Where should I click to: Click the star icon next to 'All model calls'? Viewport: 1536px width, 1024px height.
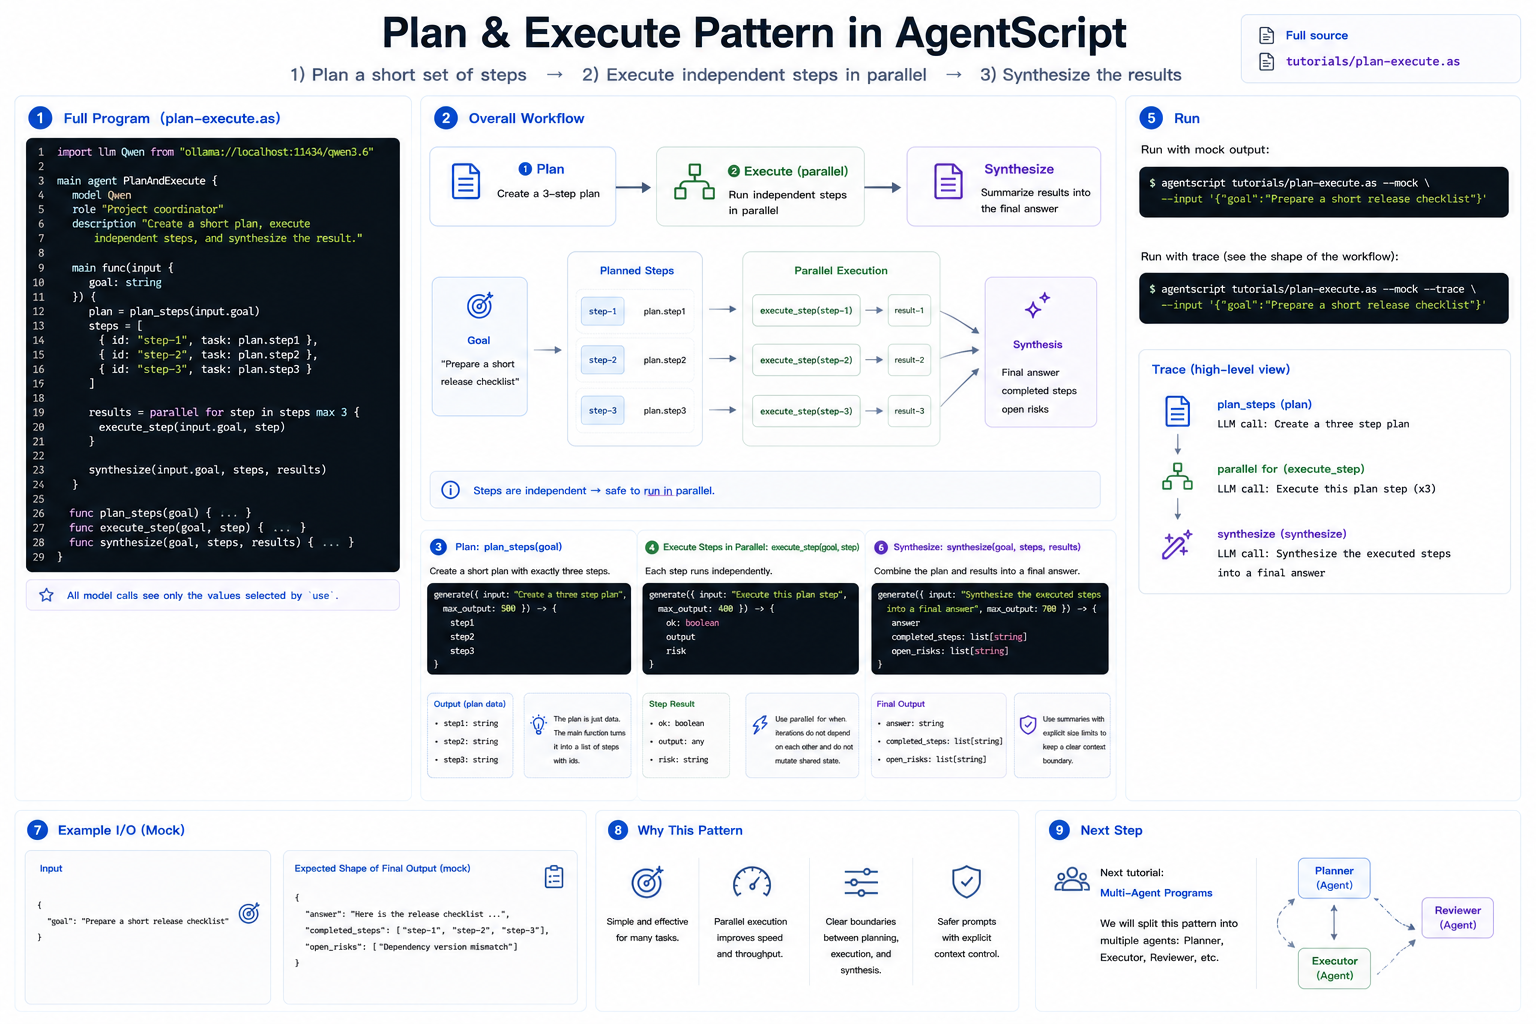pyautogui.click(x=46, y=595)
